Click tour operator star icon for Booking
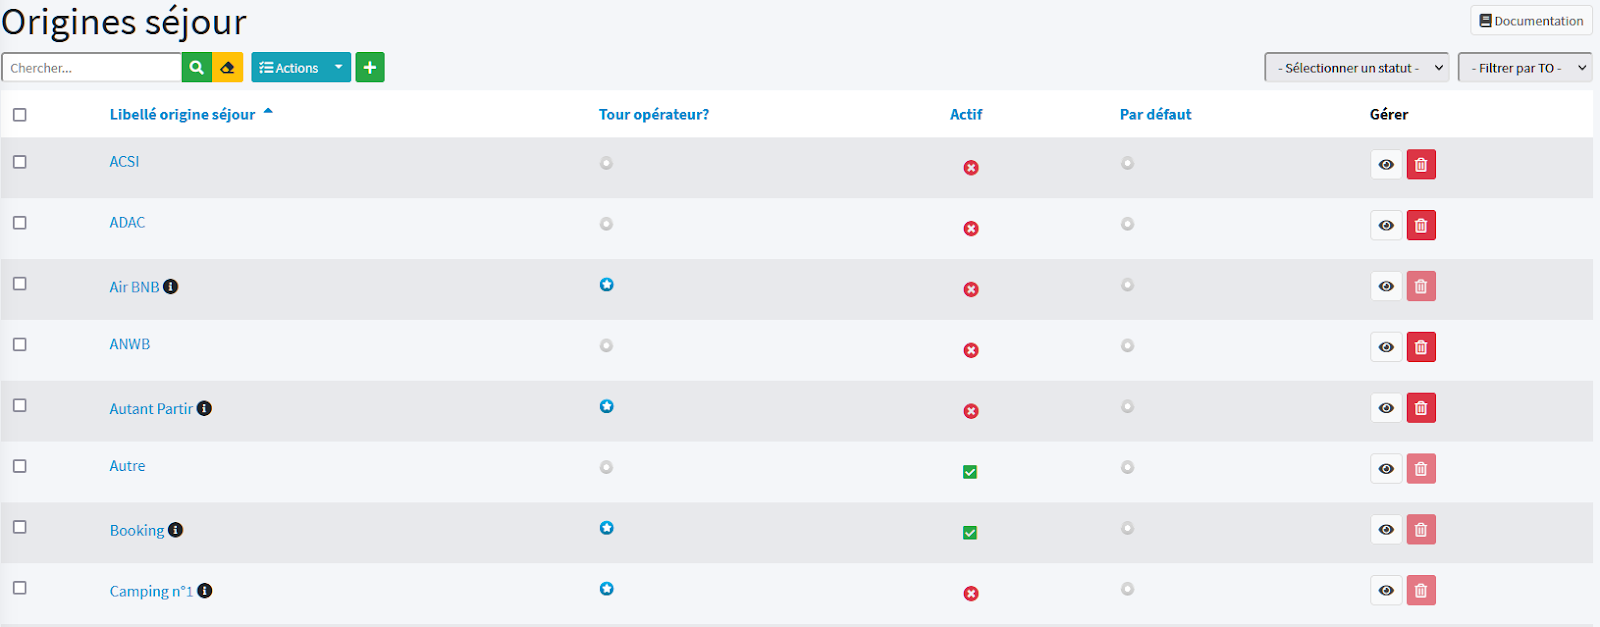1600x627 pixels. tap(606, 528)
